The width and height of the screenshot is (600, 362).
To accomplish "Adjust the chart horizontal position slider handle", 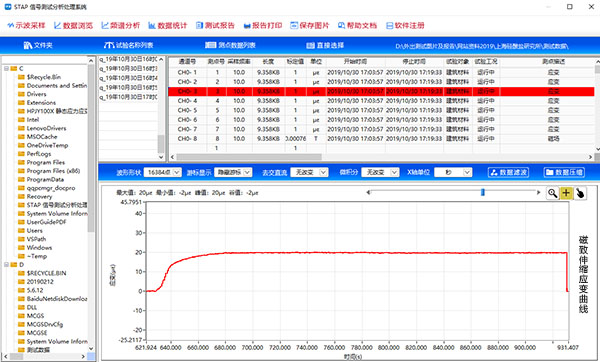I will (483, 192).
